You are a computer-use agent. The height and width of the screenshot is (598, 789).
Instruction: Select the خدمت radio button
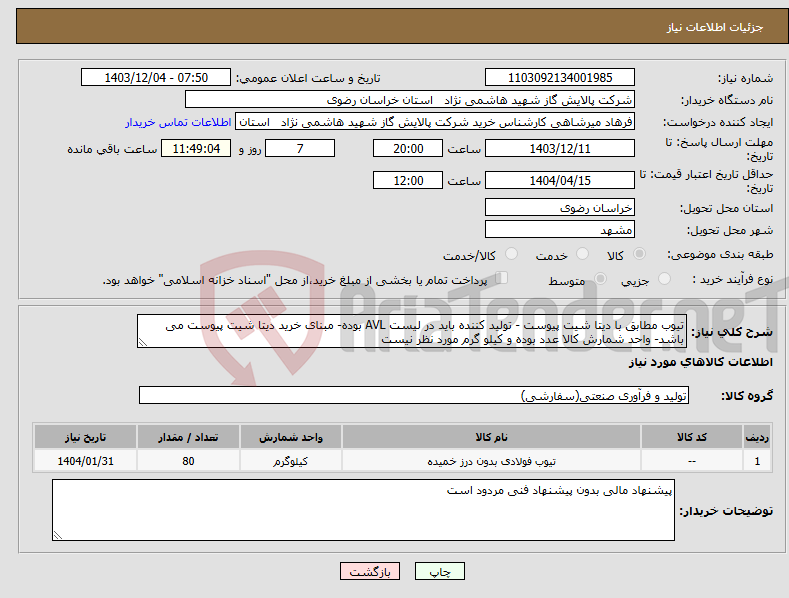pyautogui.click(x=582, y=254)
